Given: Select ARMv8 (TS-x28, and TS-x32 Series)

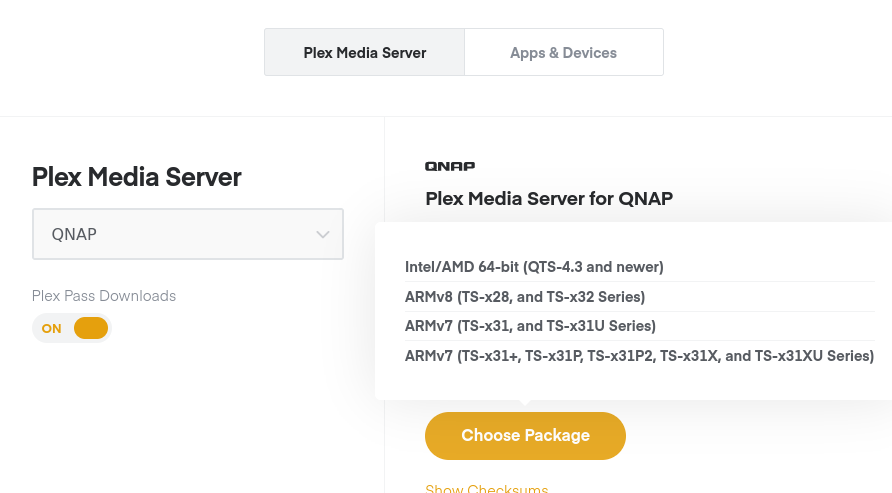Looking at the screenshot, I should tap(525, 297).
